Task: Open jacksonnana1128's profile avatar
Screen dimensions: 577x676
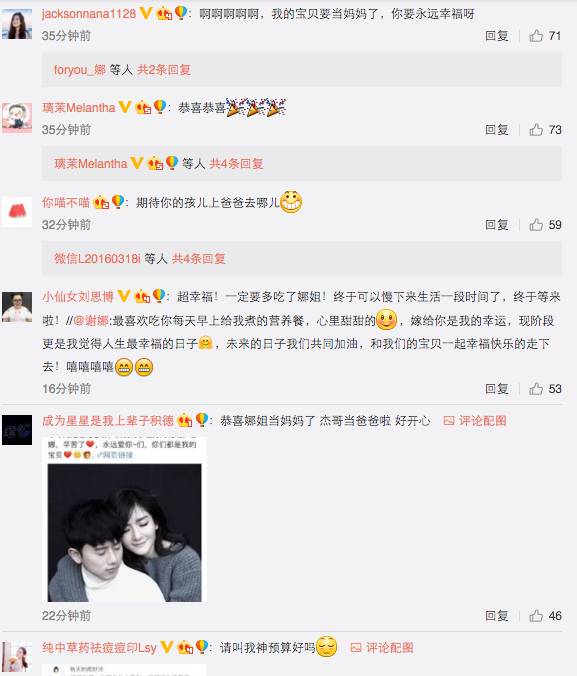Action: [17, 24]
